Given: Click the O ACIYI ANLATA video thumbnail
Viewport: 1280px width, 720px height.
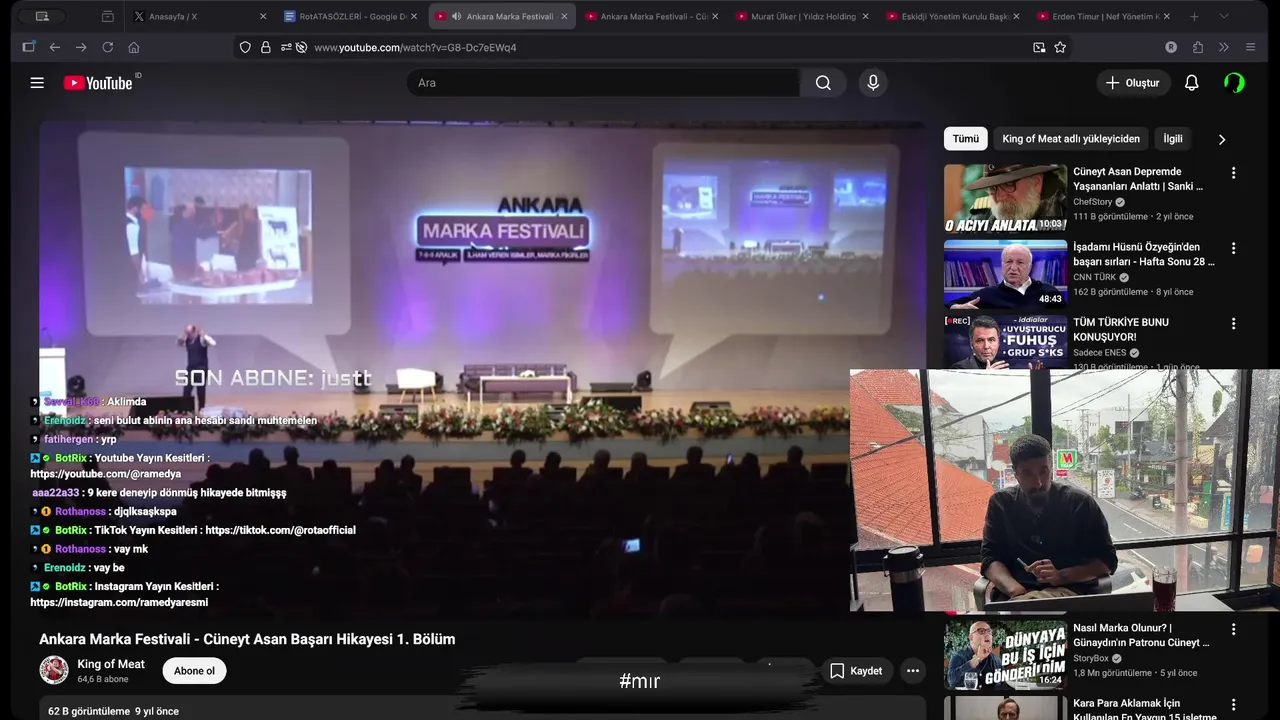Looking at the screenshot, I should [1005, 198].
